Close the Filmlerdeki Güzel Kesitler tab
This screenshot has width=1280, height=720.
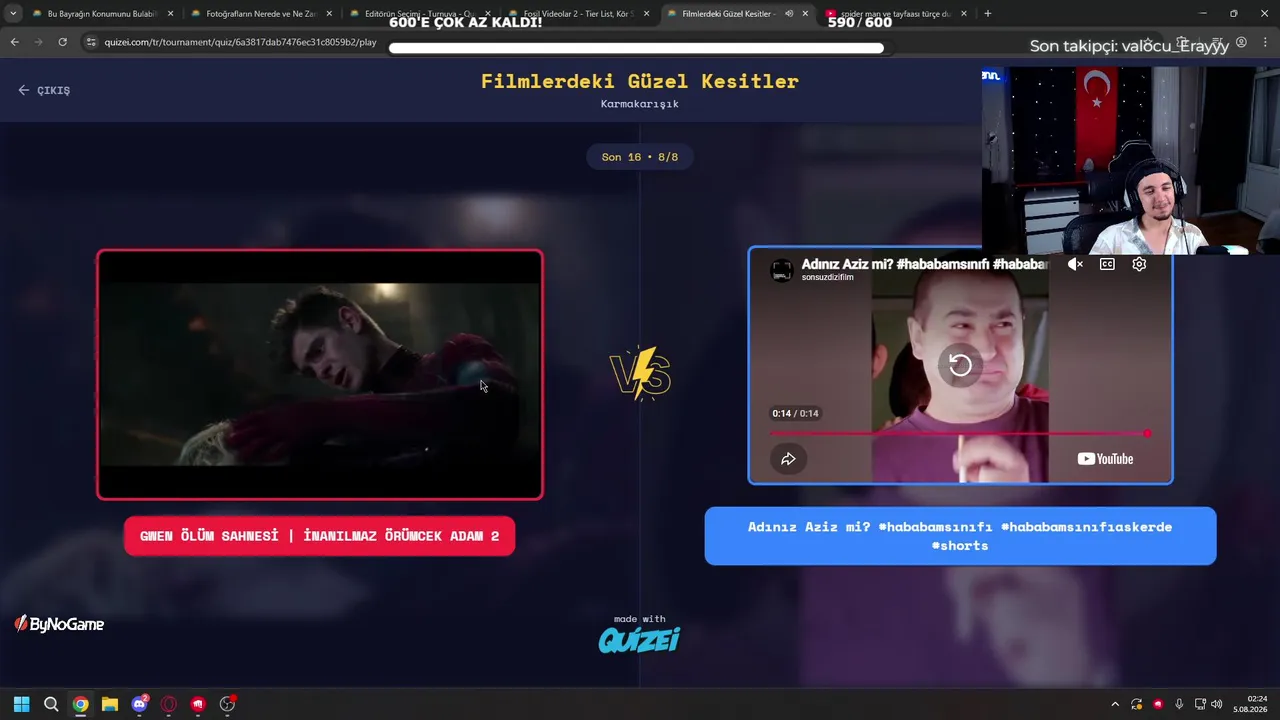point(805,14)
